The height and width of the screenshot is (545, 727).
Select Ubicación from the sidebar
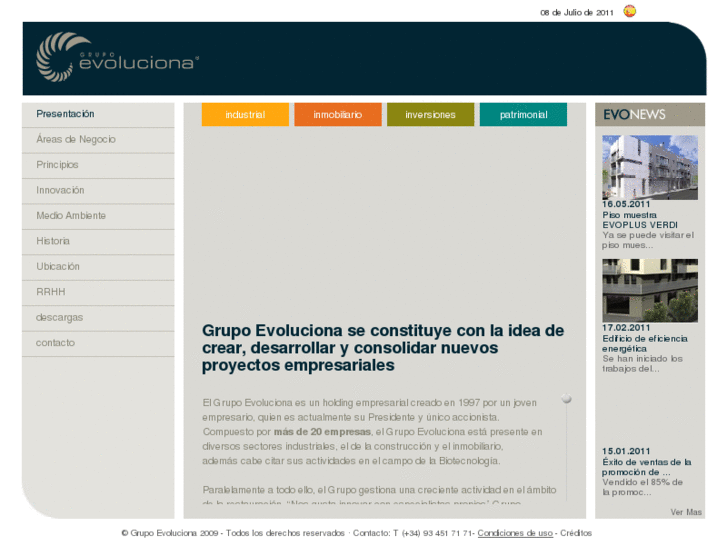tap(58, 267)
